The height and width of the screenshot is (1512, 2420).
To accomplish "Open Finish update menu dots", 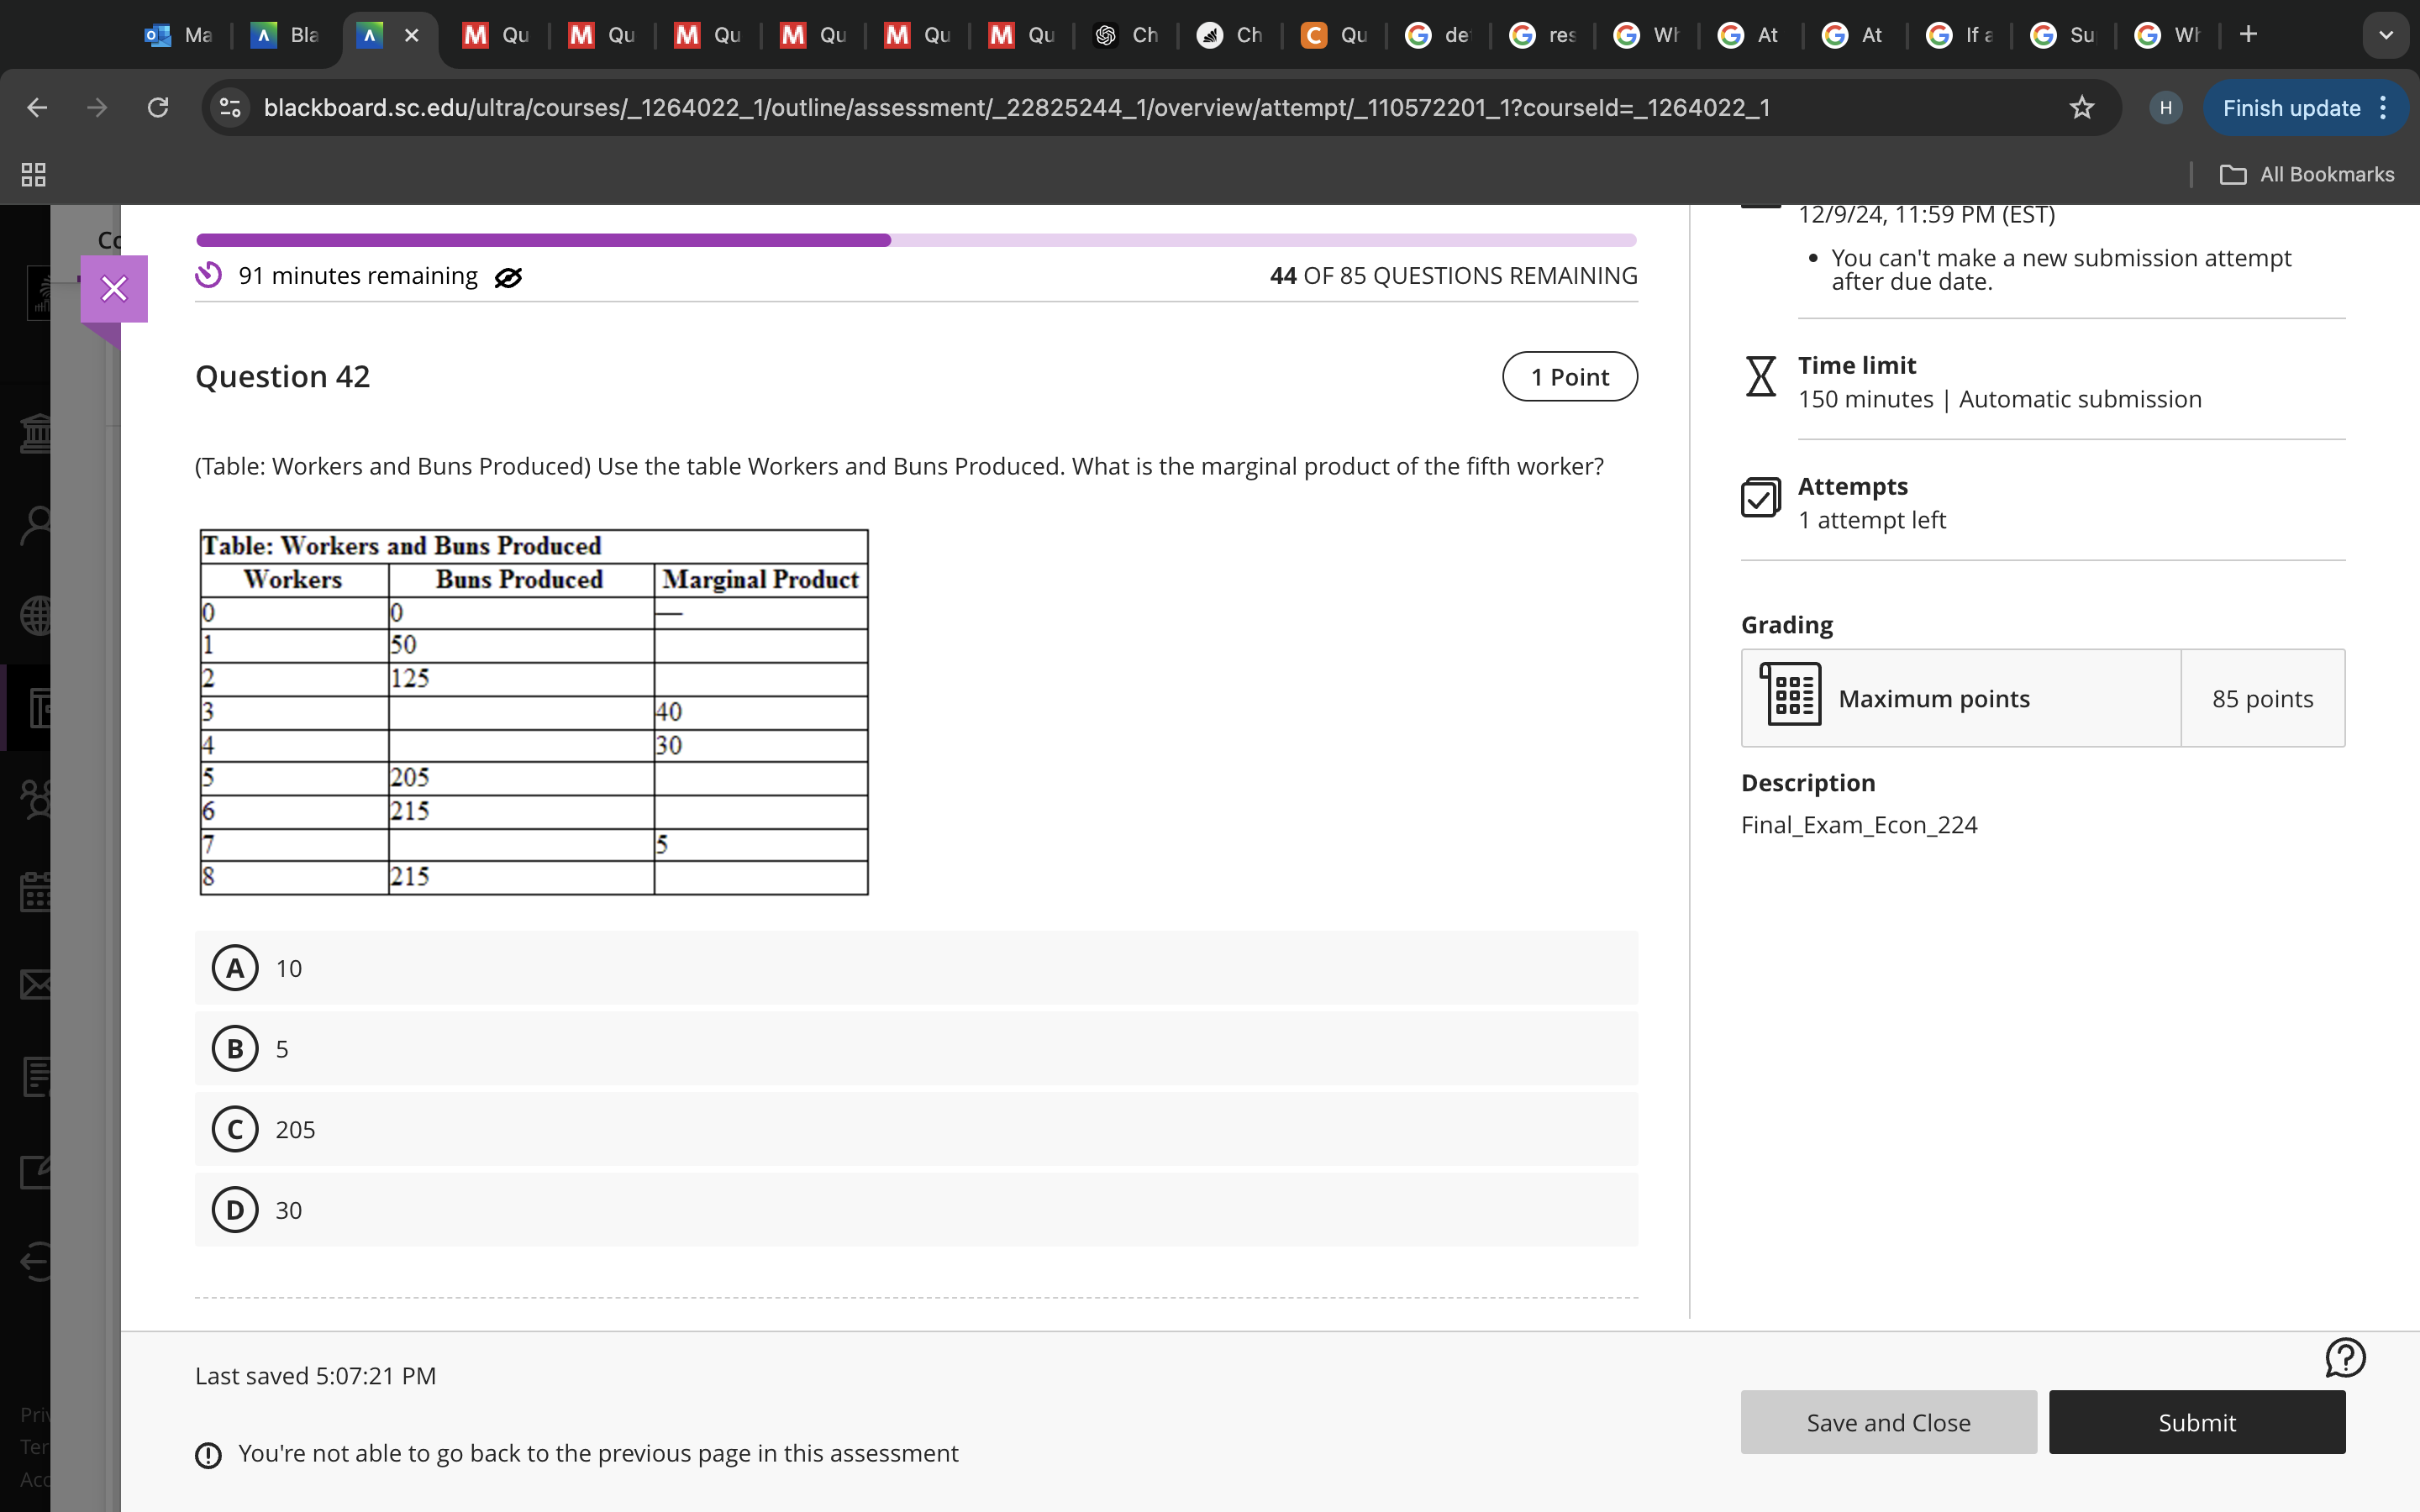I will point(2384,108).
